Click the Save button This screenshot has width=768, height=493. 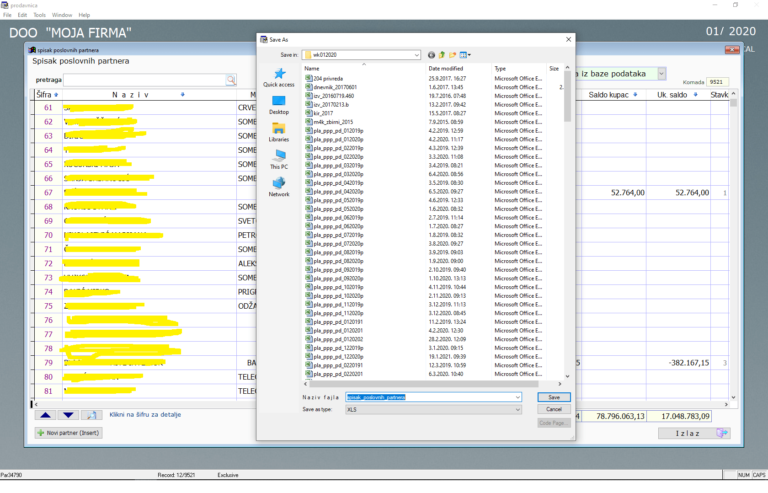pos(553,397)
